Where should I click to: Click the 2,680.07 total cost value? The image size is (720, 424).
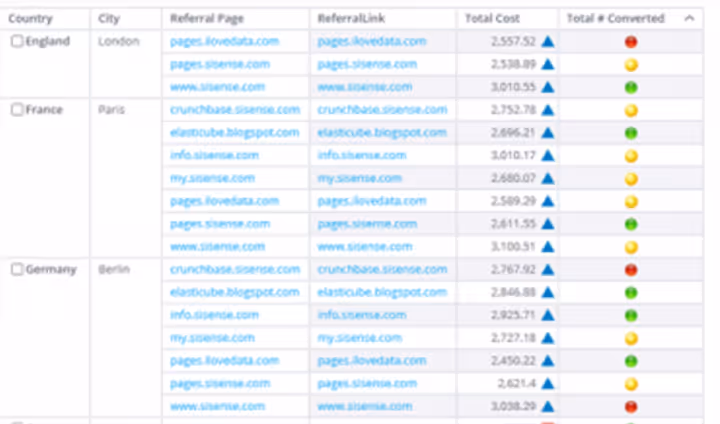tap(513, 178)
